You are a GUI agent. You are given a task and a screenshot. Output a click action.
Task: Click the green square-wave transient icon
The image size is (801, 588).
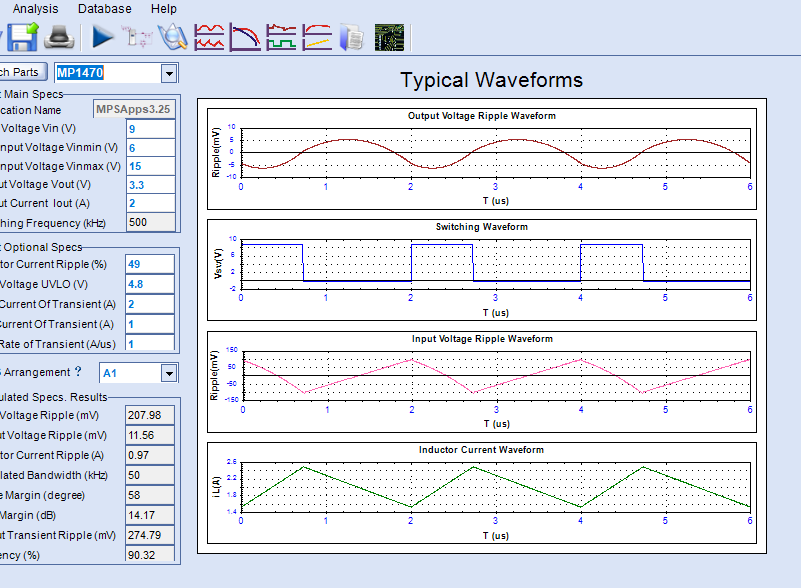pyautogui.click(x=281, y=38)
